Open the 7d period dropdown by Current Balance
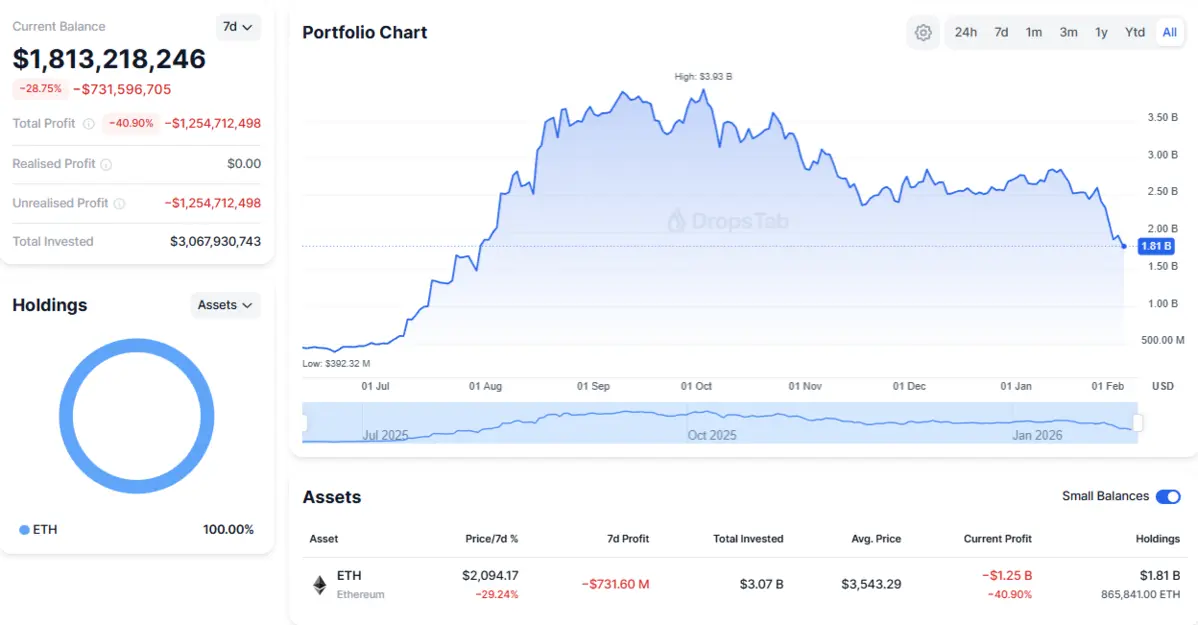Viewport: 1198px width, 625px height. 238,27
